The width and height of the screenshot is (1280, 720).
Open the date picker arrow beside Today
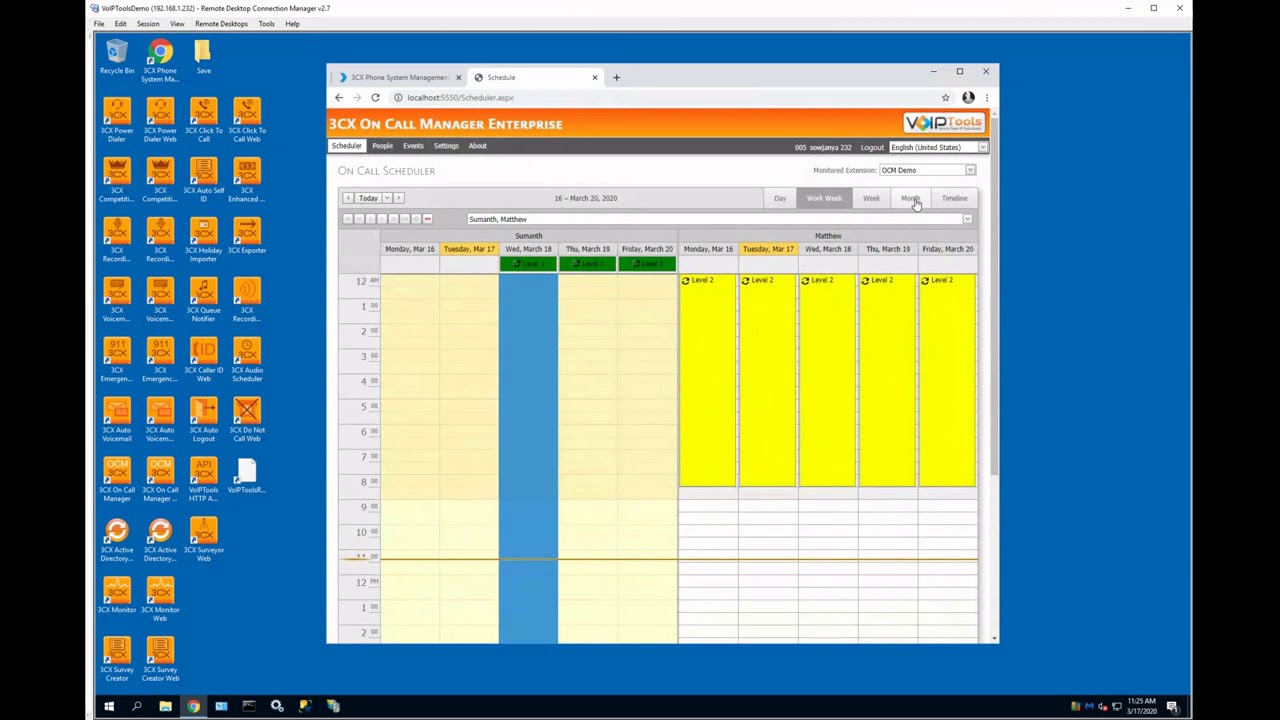coord(387,198)
